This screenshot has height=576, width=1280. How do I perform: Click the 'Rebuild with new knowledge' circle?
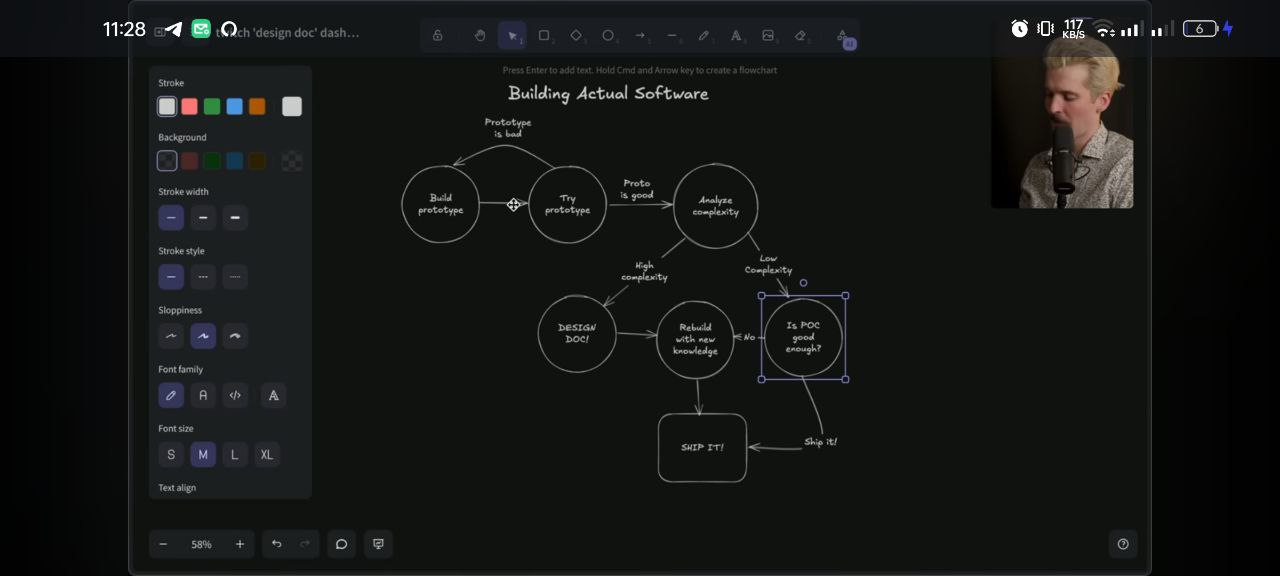[x=695, y=339]
